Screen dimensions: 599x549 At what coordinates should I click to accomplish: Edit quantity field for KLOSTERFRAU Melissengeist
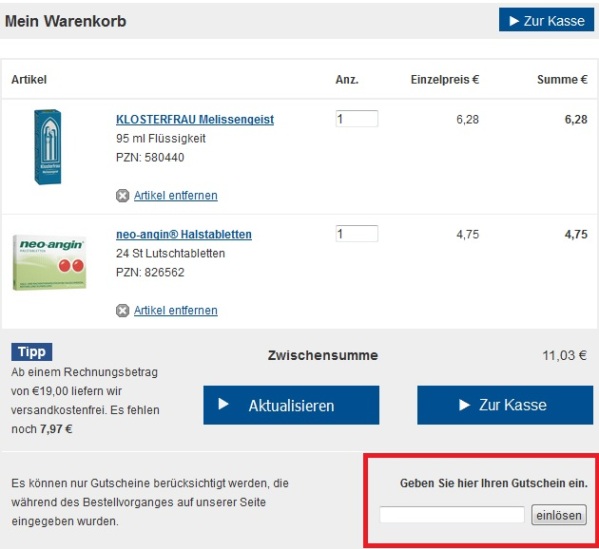pos(357,119)
